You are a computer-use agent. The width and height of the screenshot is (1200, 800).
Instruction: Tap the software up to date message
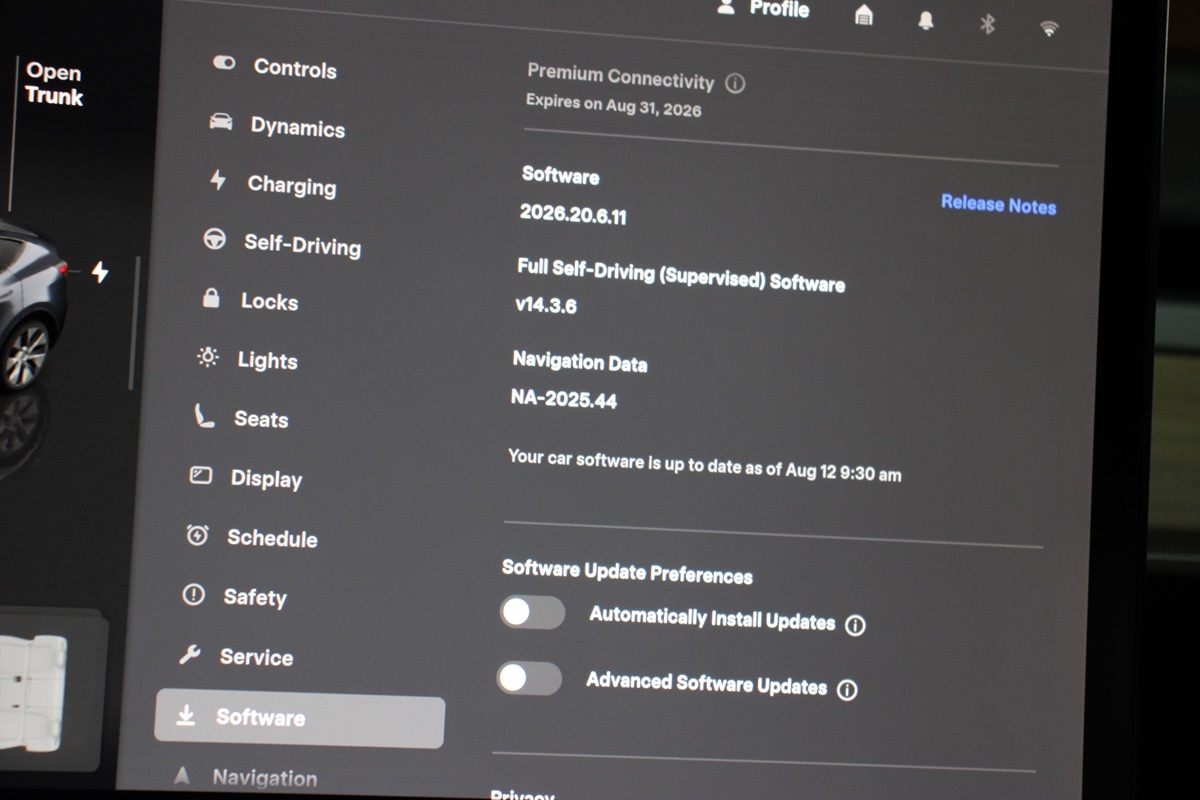(x=704, y=465)
